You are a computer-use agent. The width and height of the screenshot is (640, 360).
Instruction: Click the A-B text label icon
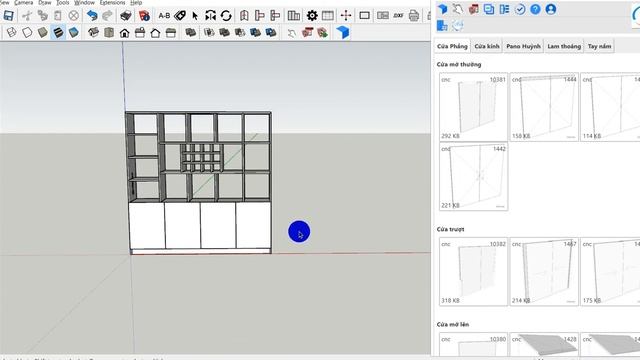pyautogui.click(x=164, y=16)
